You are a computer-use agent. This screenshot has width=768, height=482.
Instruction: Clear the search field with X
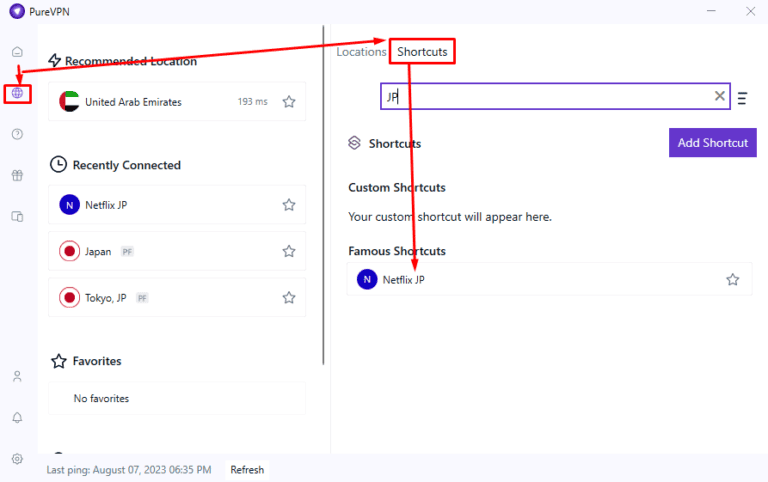point(720,96)
